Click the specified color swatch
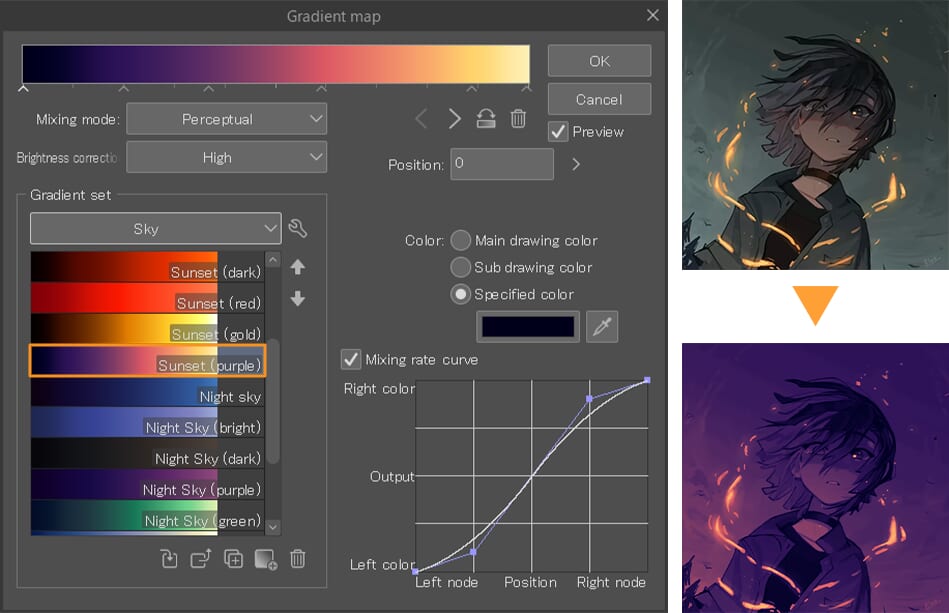 pos(529,327)
